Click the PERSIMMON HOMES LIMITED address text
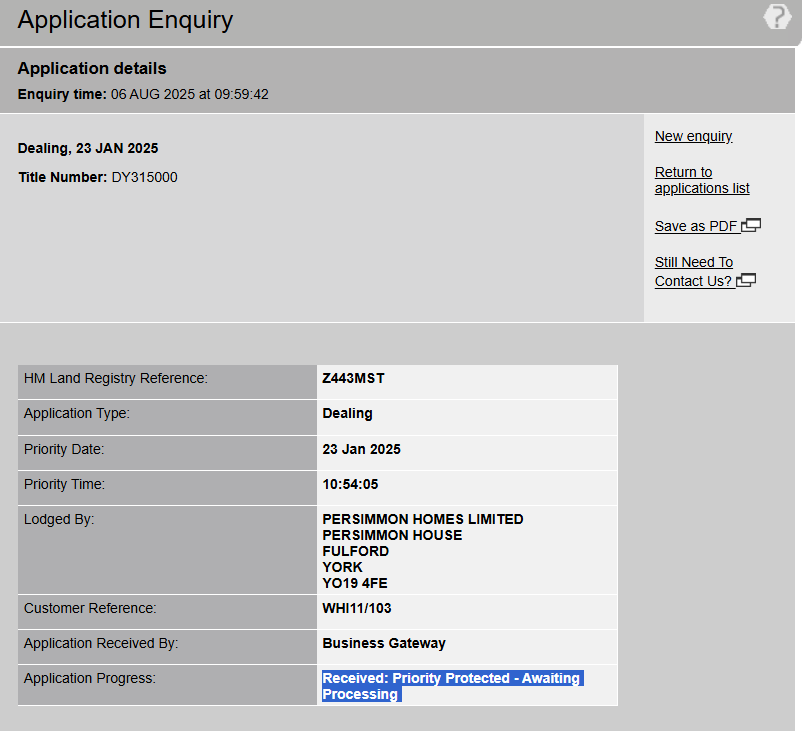 422,519
